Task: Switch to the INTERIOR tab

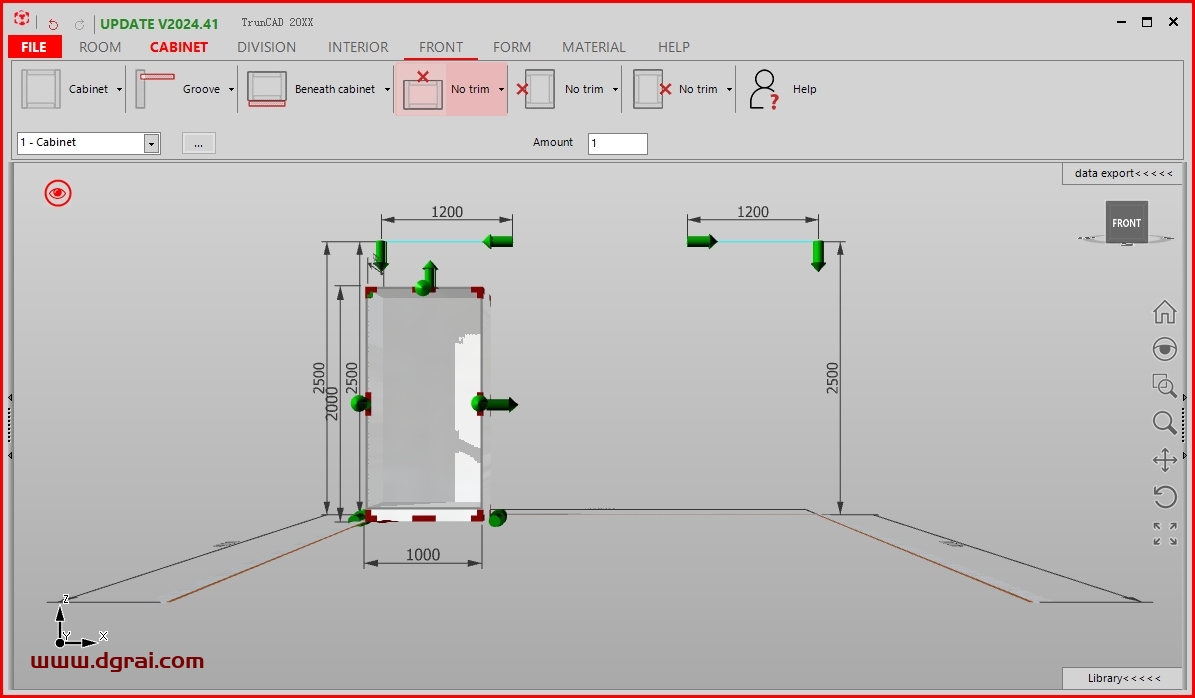Action: pyautogui.click(x=358, y=47)
